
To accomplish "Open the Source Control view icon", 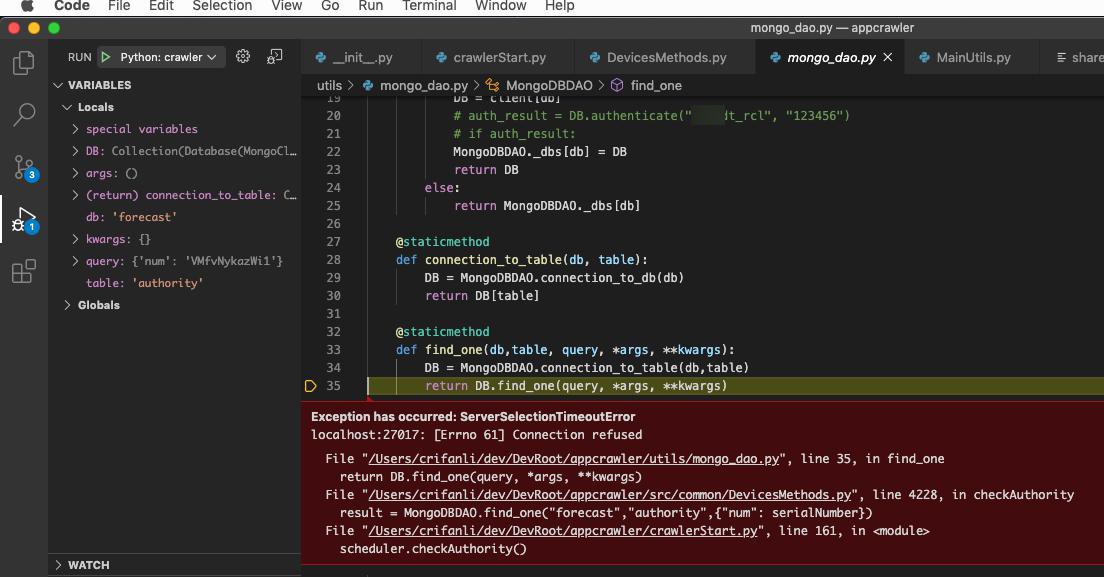I will coord(25,168).
